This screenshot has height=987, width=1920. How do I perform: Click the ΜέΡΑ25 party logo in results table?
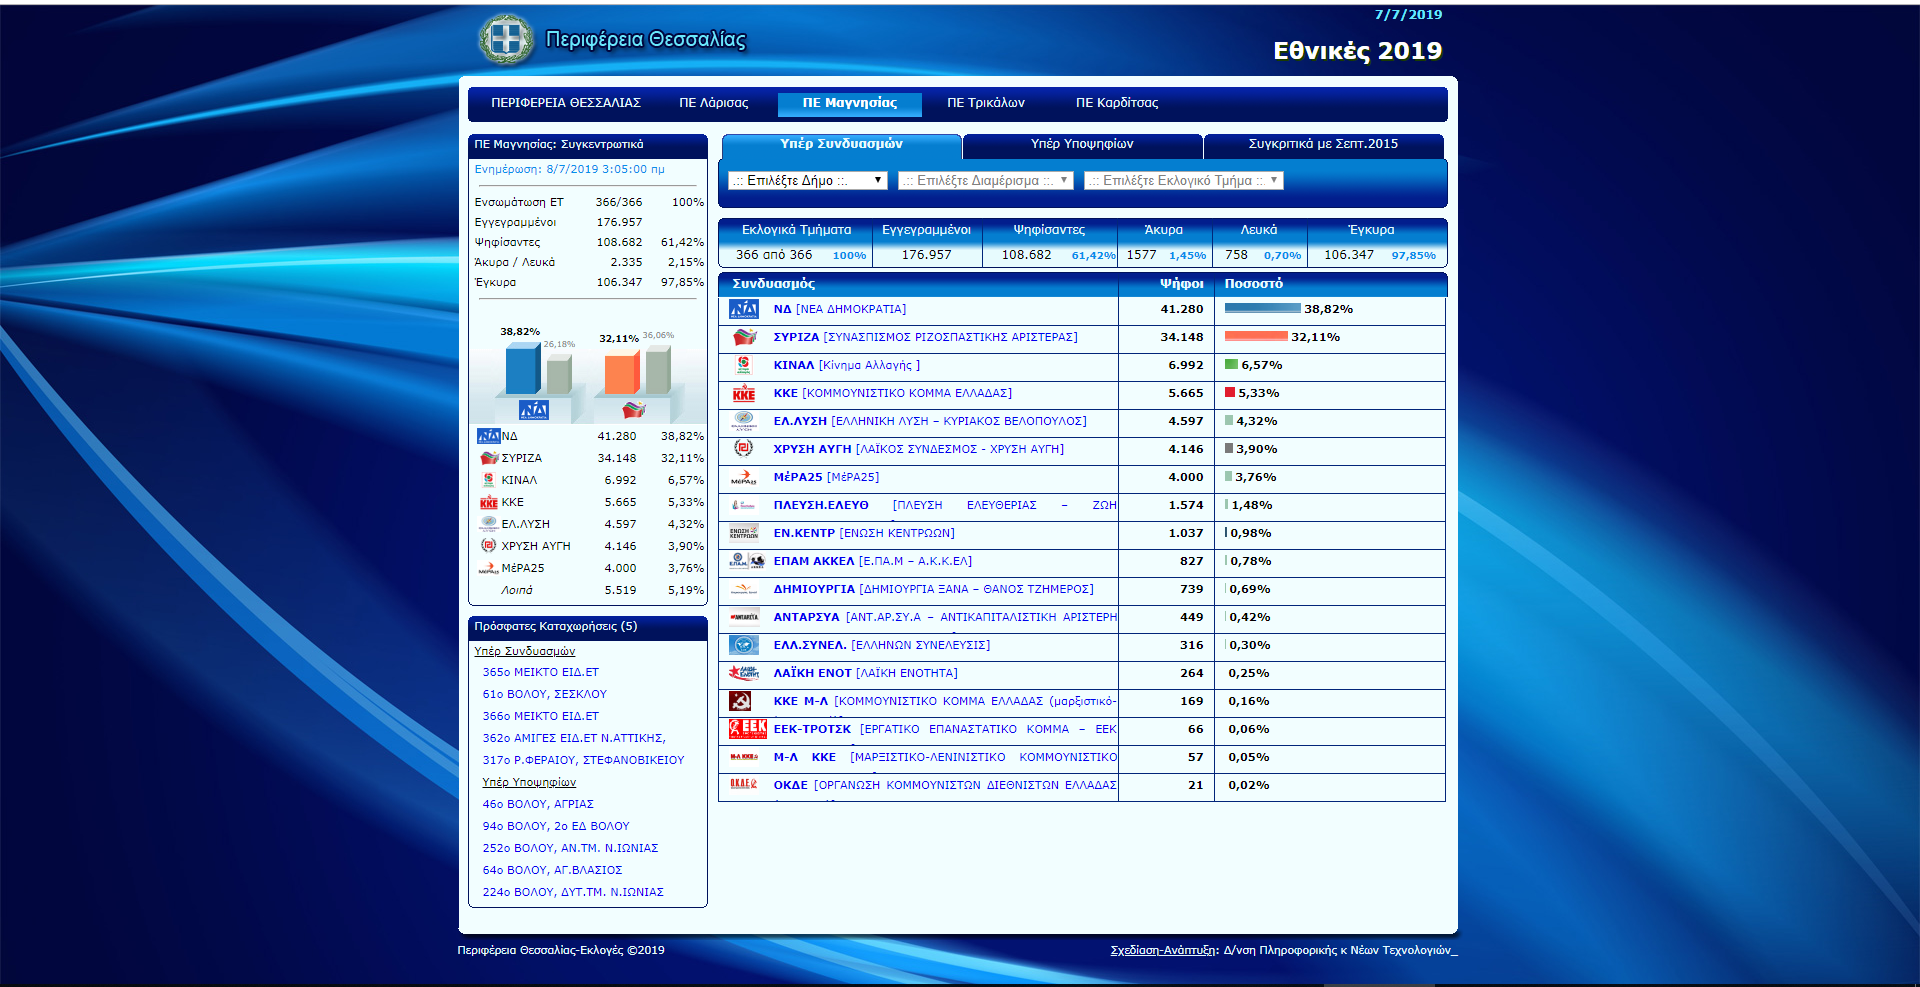743,478
